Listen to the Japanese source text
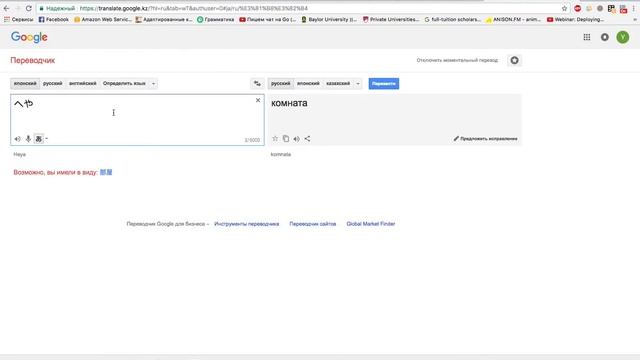The height and width of the screenshot is (360, 640). pos(18,139)
